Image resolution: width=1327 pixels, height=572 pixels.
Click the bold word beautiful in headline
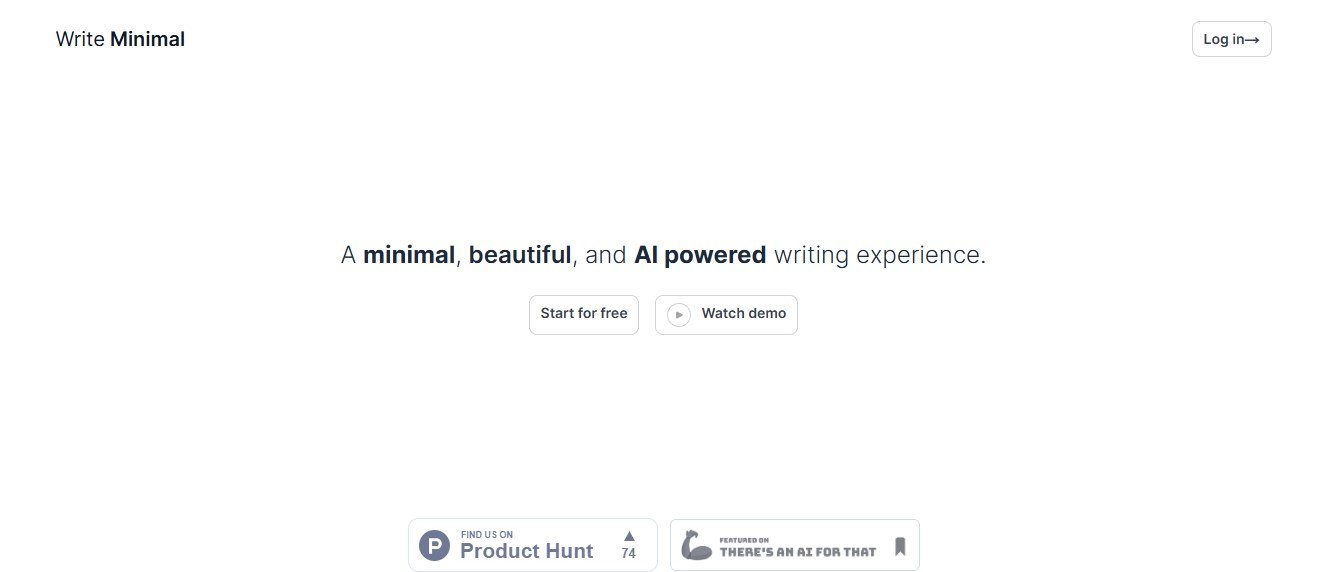pos(520,255)
